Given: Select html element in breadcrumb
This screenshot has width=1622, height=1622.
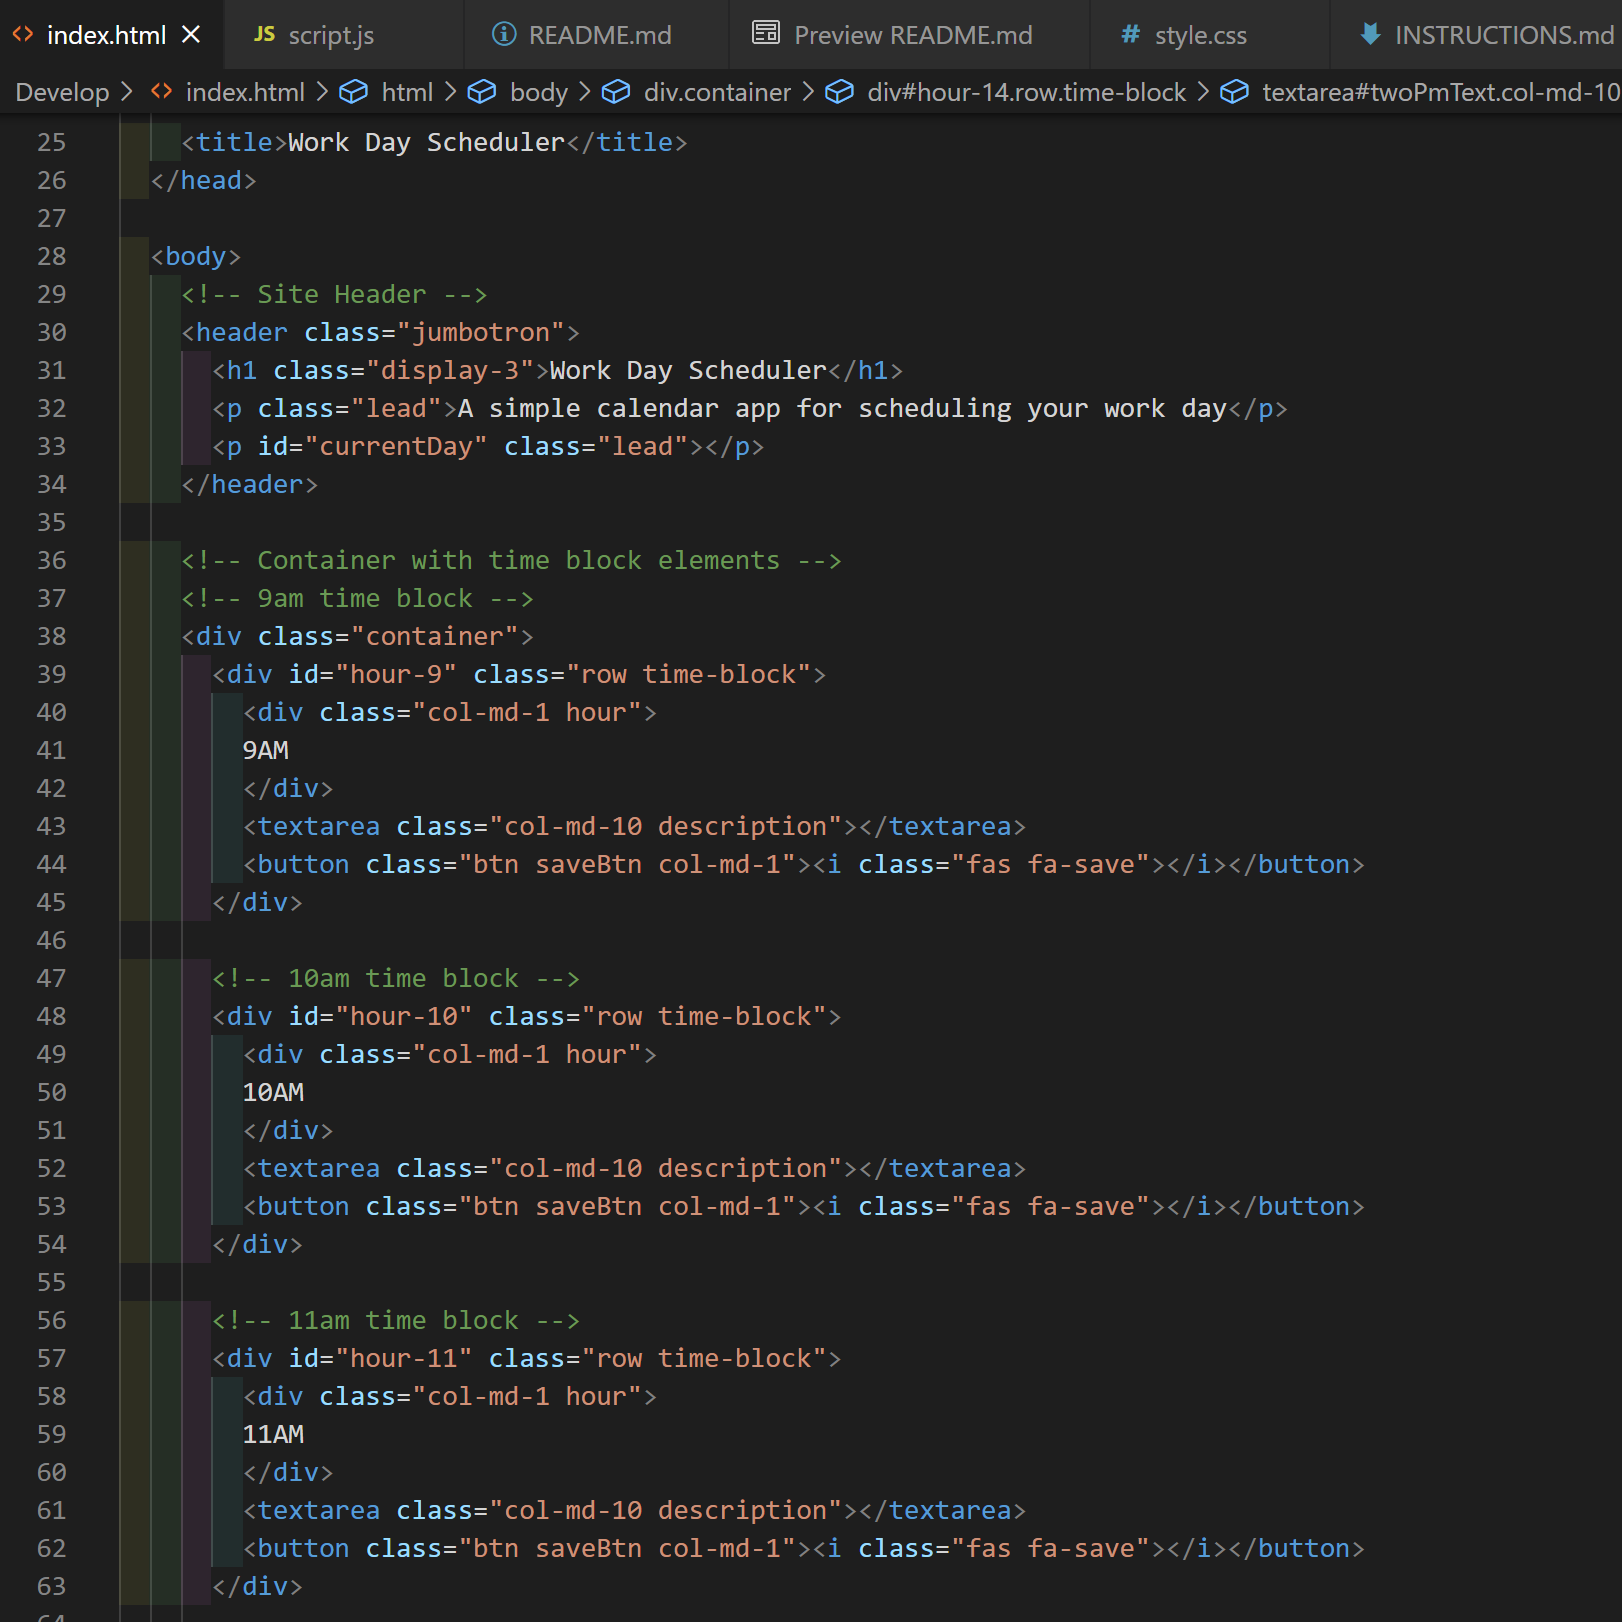Looking at the screenshot, I should click(407, 92).
